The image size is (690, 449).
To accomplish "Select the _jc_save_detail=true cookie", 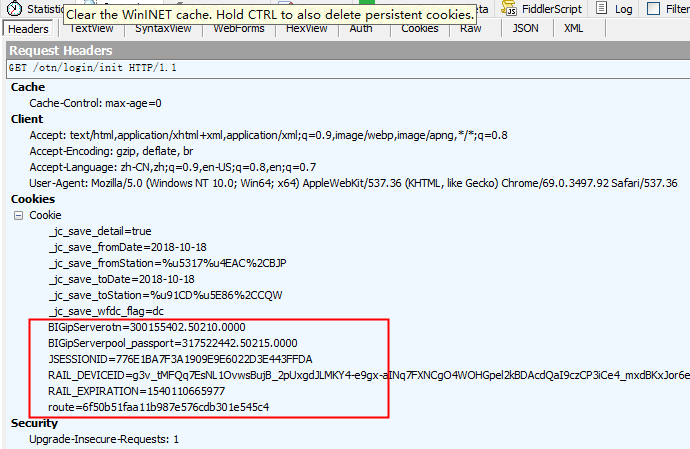I will click(100, 232).
